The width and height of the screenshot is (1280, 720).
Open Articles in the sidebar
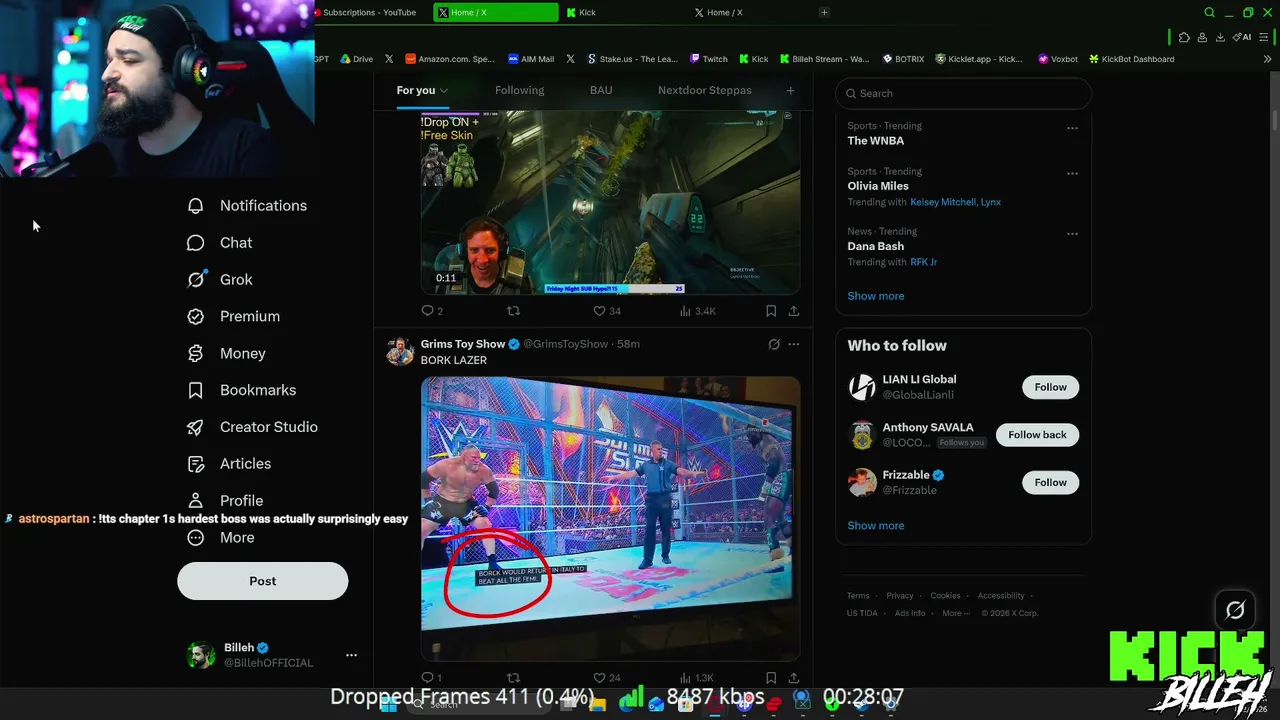click(229, 464)
